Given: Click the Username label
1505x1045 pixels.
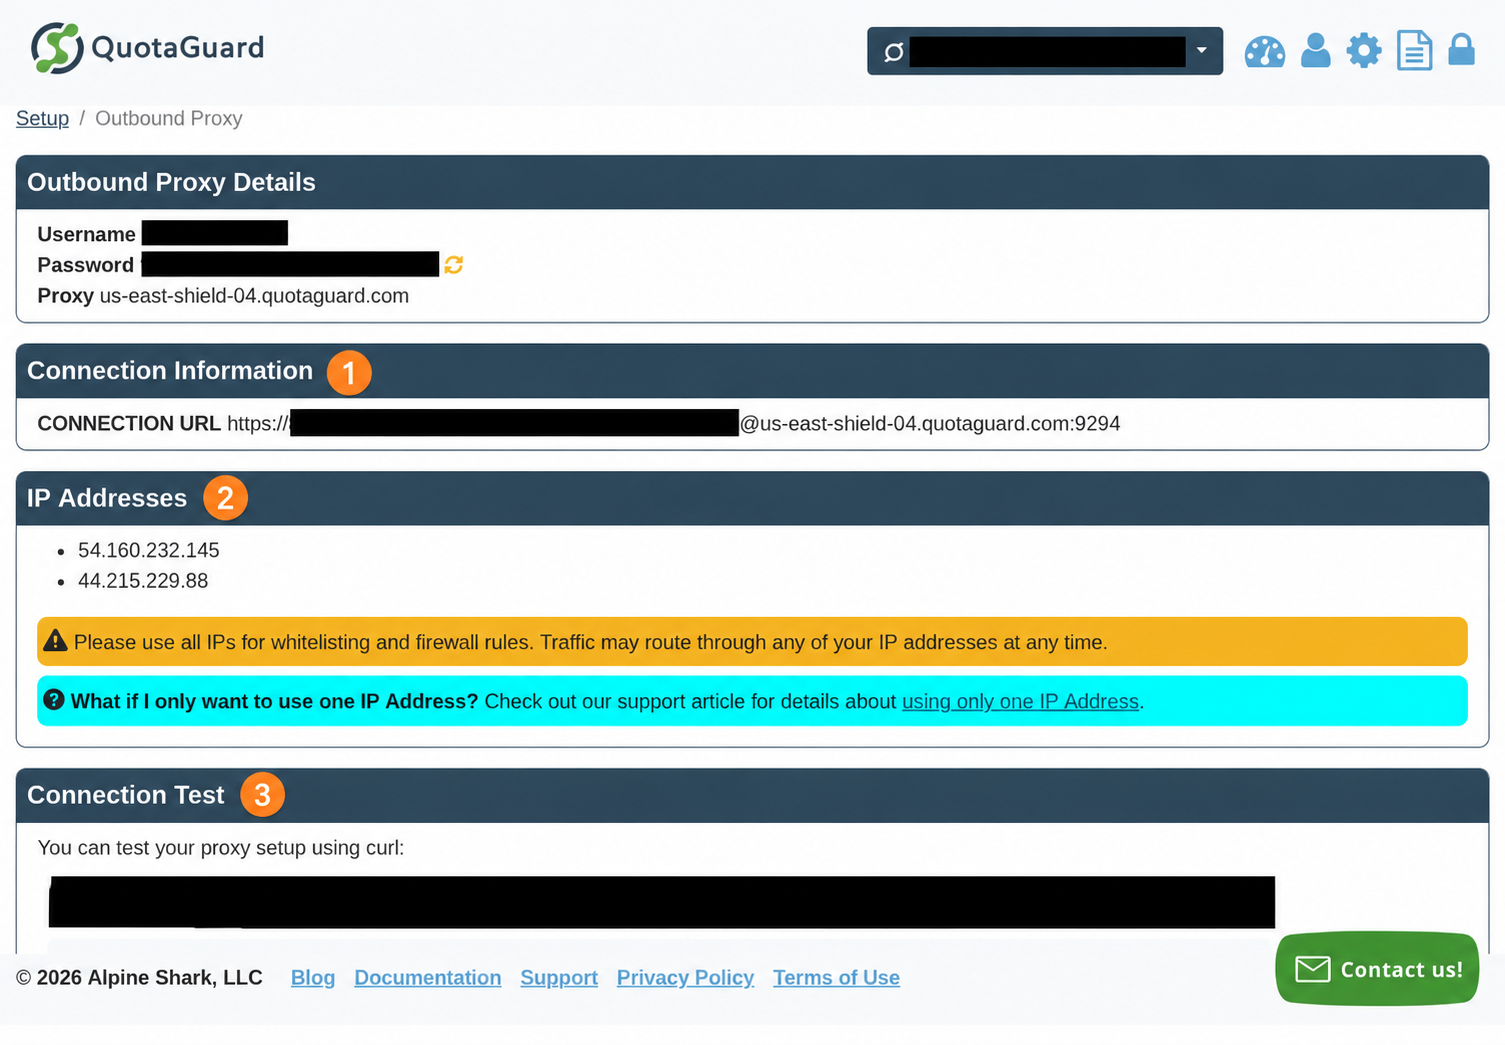Looking at the screenshot, I should pyautogui.click(x=86, y=234).
